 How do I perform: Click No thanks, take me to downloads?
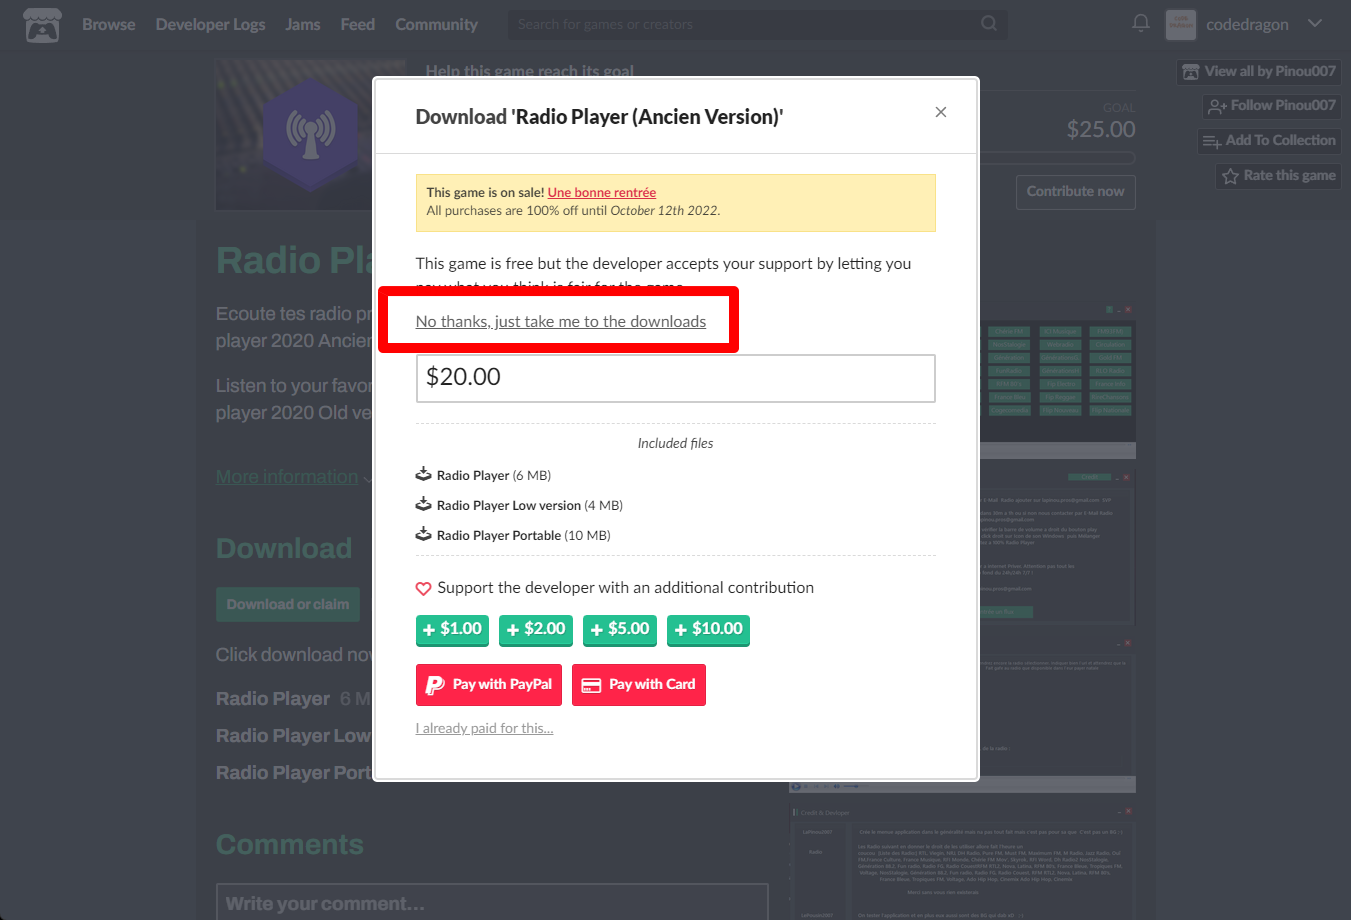(x=561, y=321)
